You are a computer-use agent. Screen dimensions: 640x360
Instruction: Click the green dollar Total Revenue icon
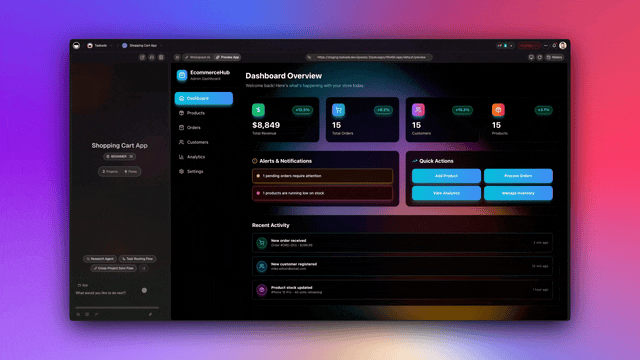(x=258, y=110)
